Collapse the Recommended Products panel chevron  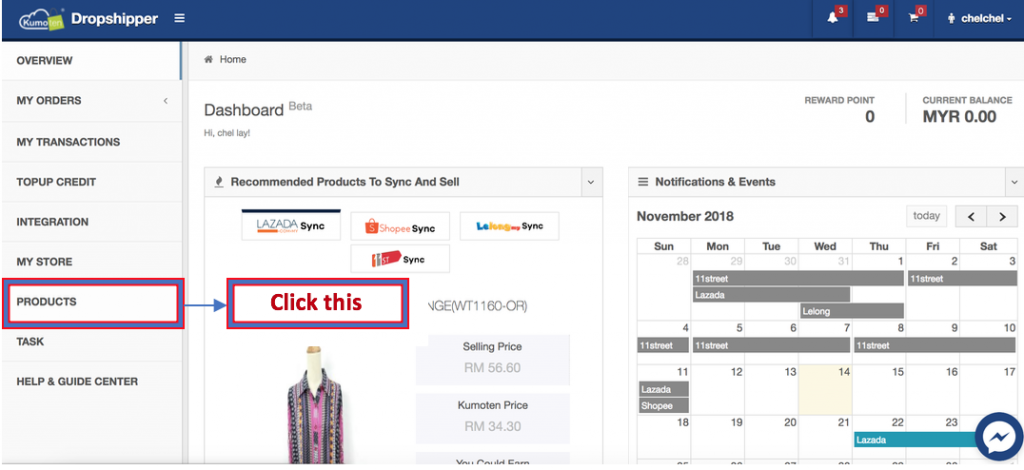click(x=591, y=182)
